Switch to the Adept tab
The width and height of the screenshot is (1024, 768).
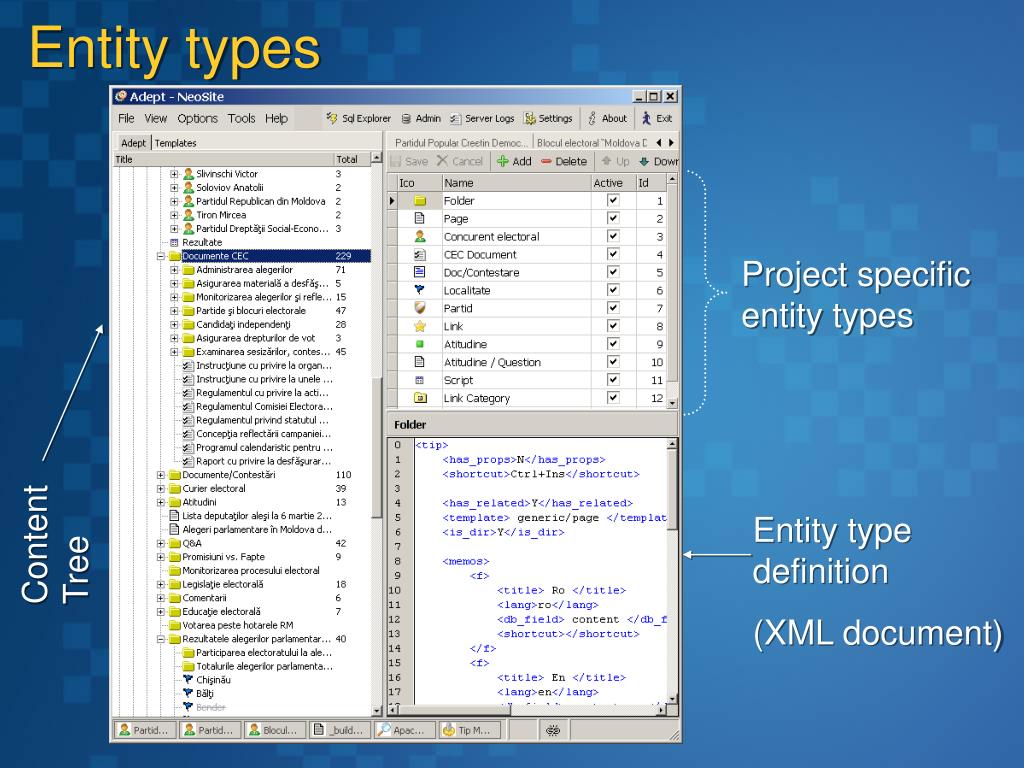point(133,143)
